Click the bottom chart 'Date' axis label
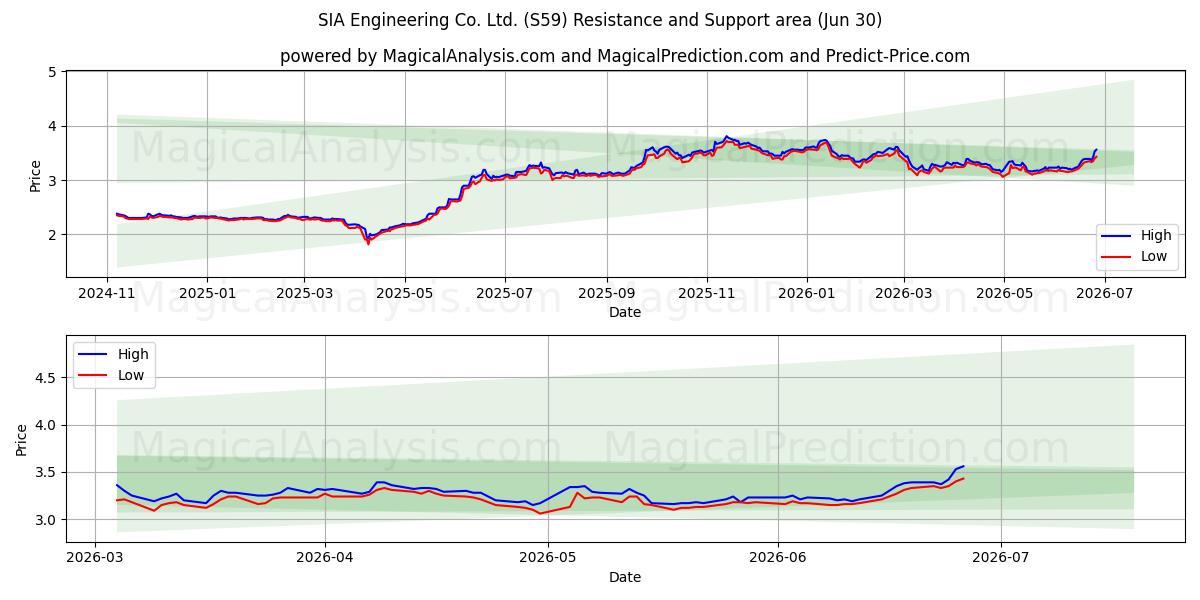This screenshot has height=600, width=1200. tap(625, 577)
